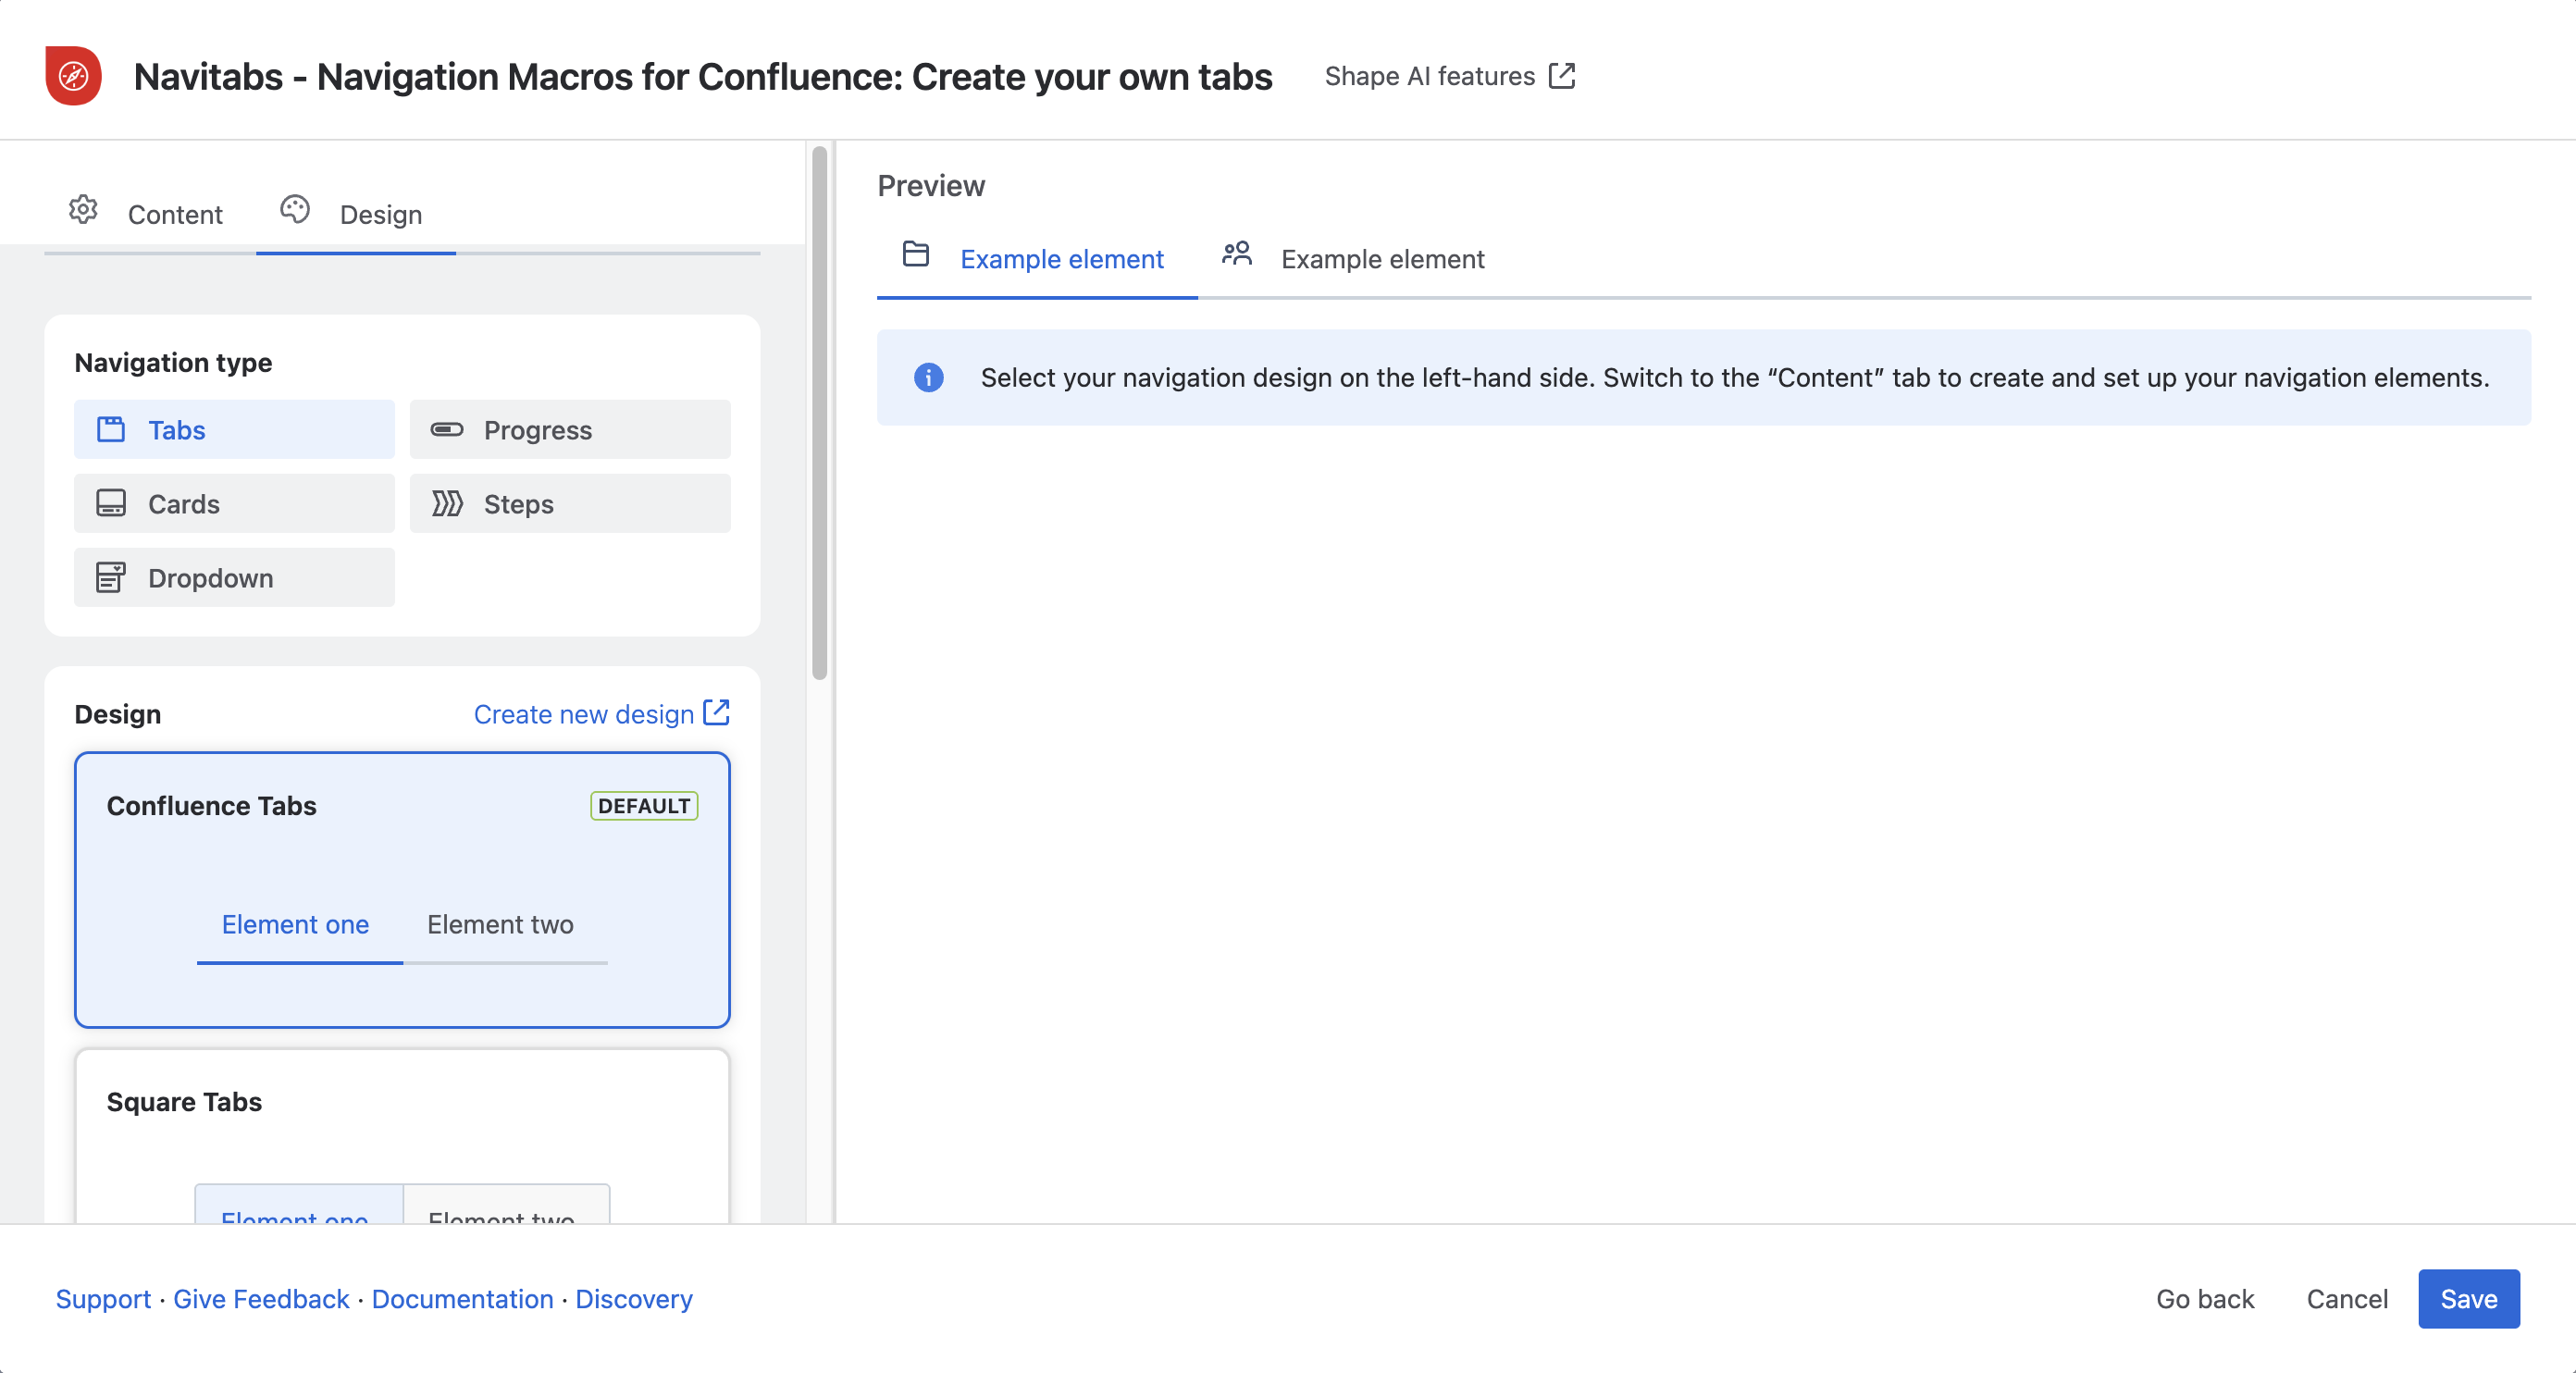Select Tabs navigation type
This screenshot has height=1373, width=2576.
pos(234,430)
